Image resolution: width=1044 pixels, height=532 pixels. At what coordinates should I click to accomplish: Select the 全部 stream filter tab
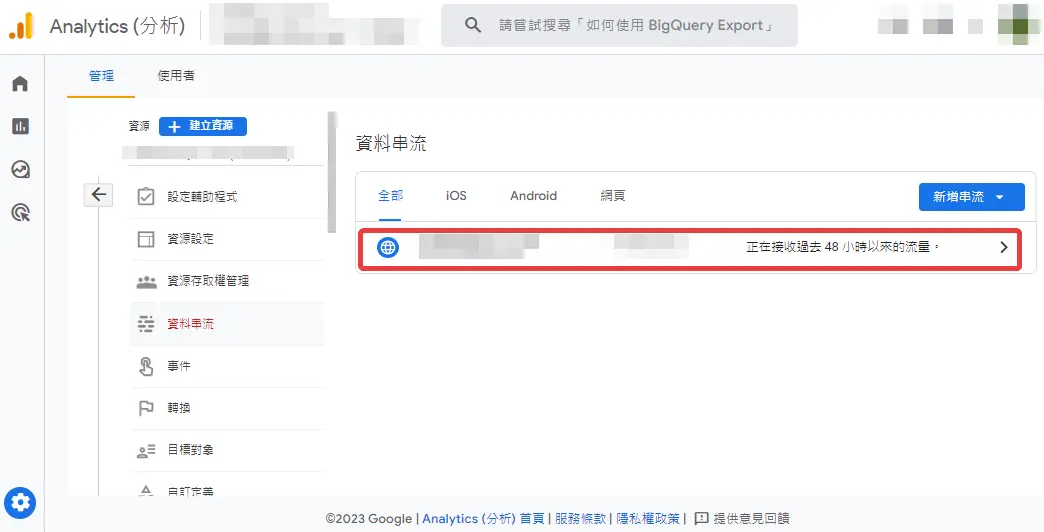point(390,196)
